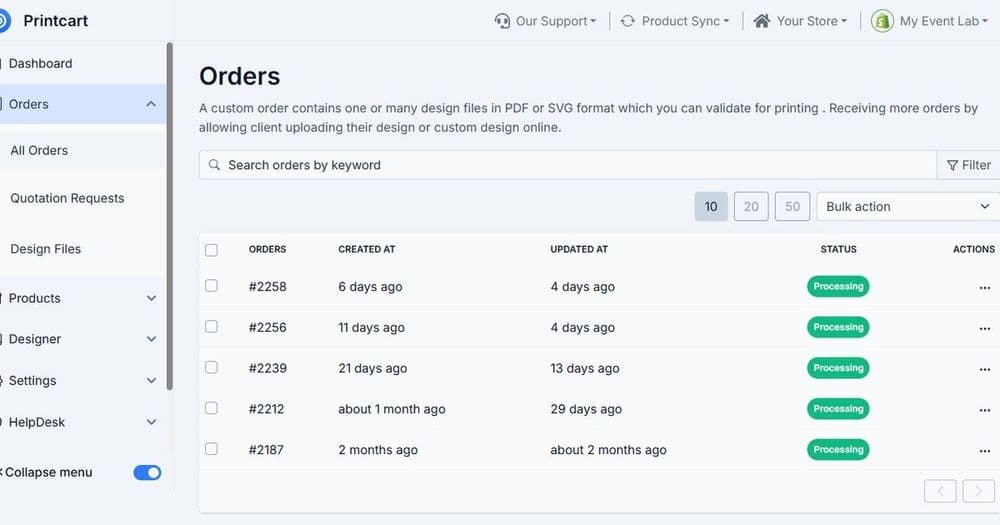
Task: Click '21 days ago' created cell
Action: (x=372, y=369)
